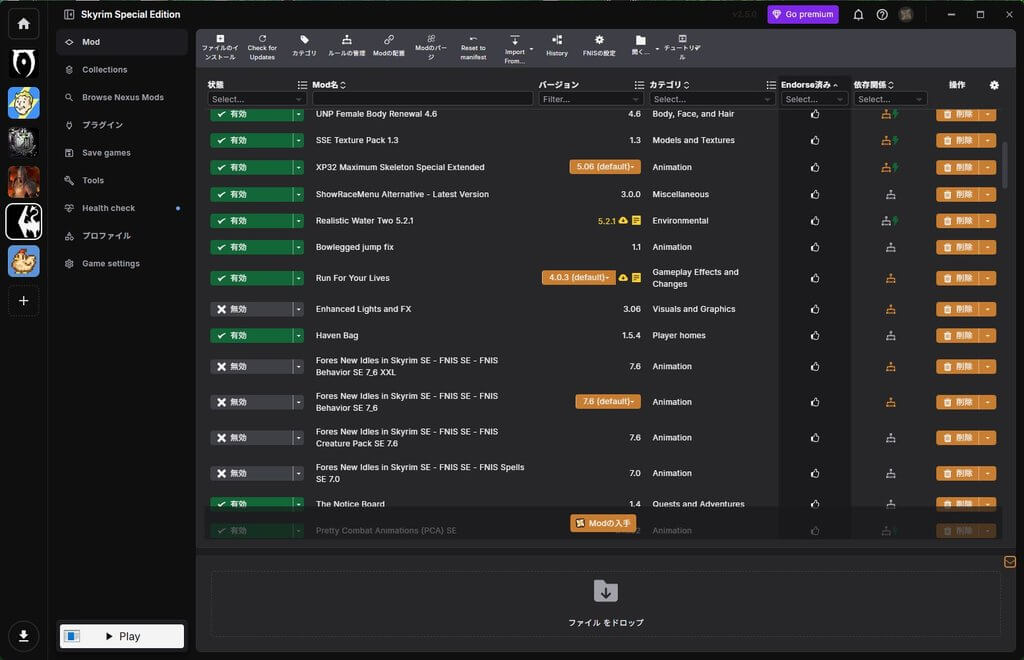This screenshot has height=660, width=1024.
Task: Open プラグイン plugins page in sidebar
Action: (x=121, y=125)
